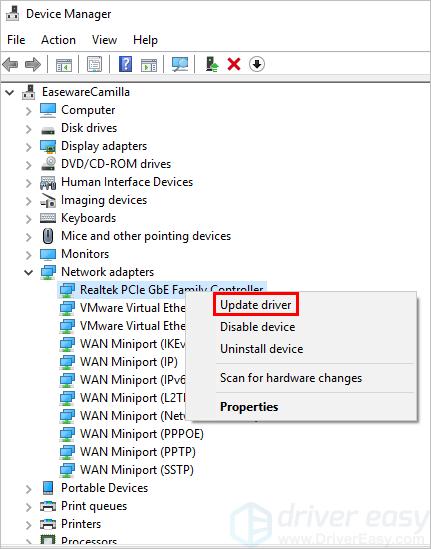
Task: Click the Printers icon
Action: click(x=48, y=524)
